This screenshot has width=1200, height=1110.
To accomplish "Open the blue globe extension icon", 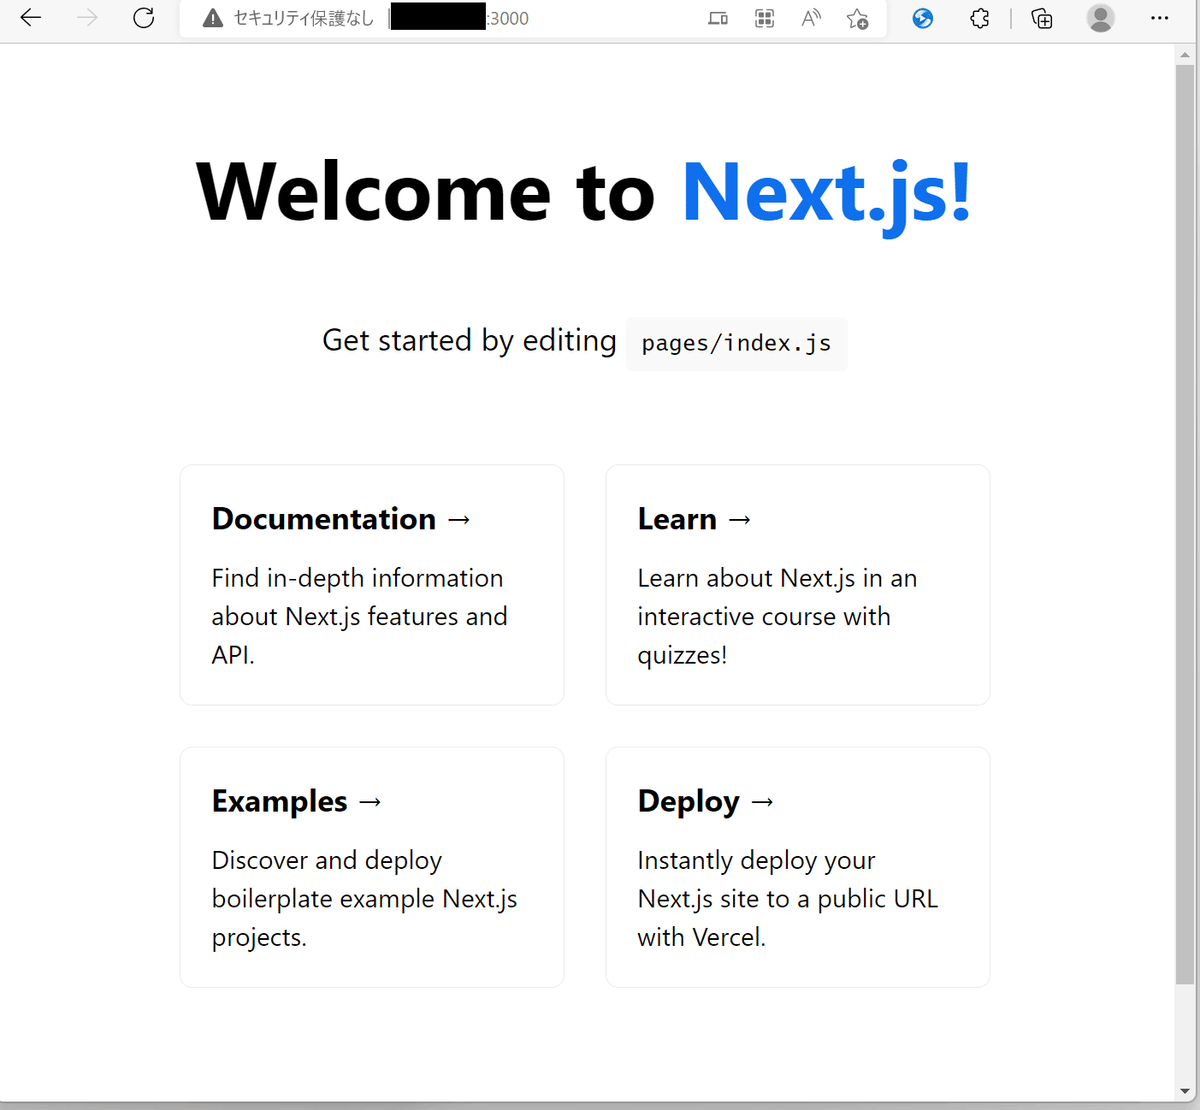I will [x=923, y=18].
